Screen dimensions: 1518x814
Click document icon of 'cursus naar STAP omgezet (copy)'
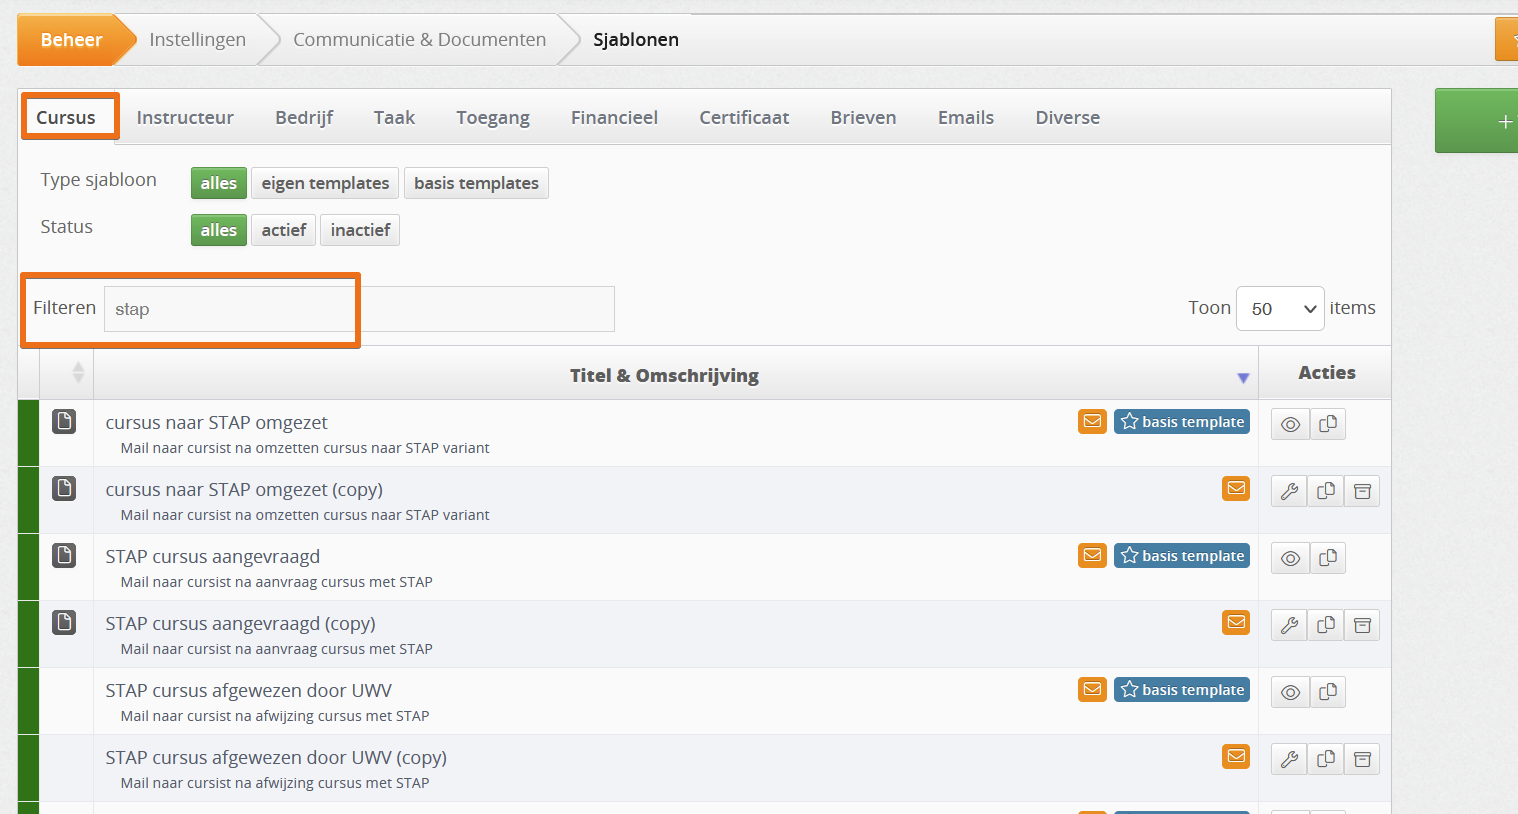click(64, 488)
